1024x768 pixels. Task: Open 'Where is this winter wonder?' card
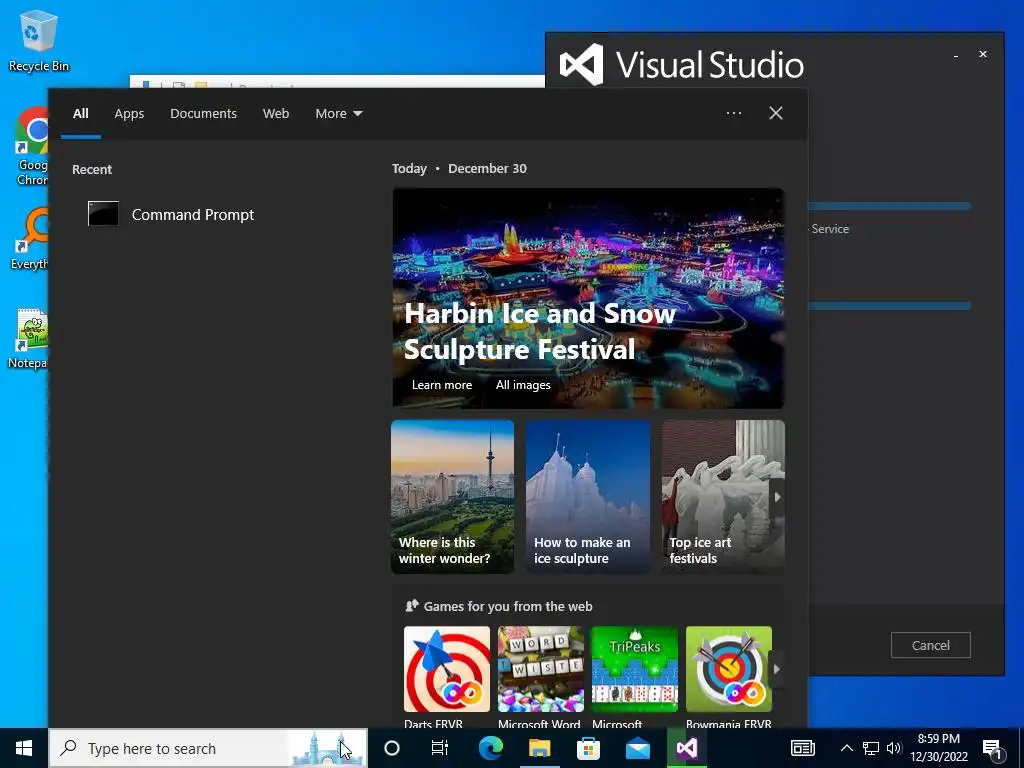[x=453, y=497]
